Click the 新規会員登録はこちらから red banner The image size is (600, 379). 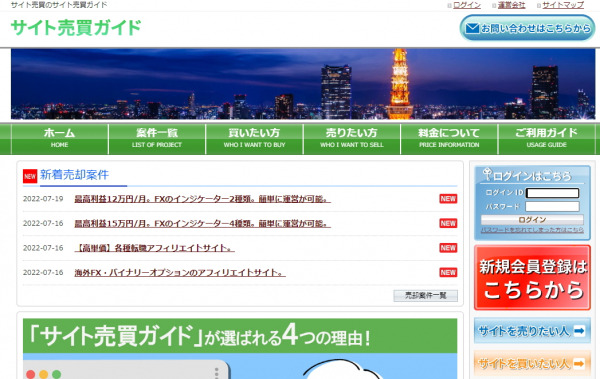[532, 278]
